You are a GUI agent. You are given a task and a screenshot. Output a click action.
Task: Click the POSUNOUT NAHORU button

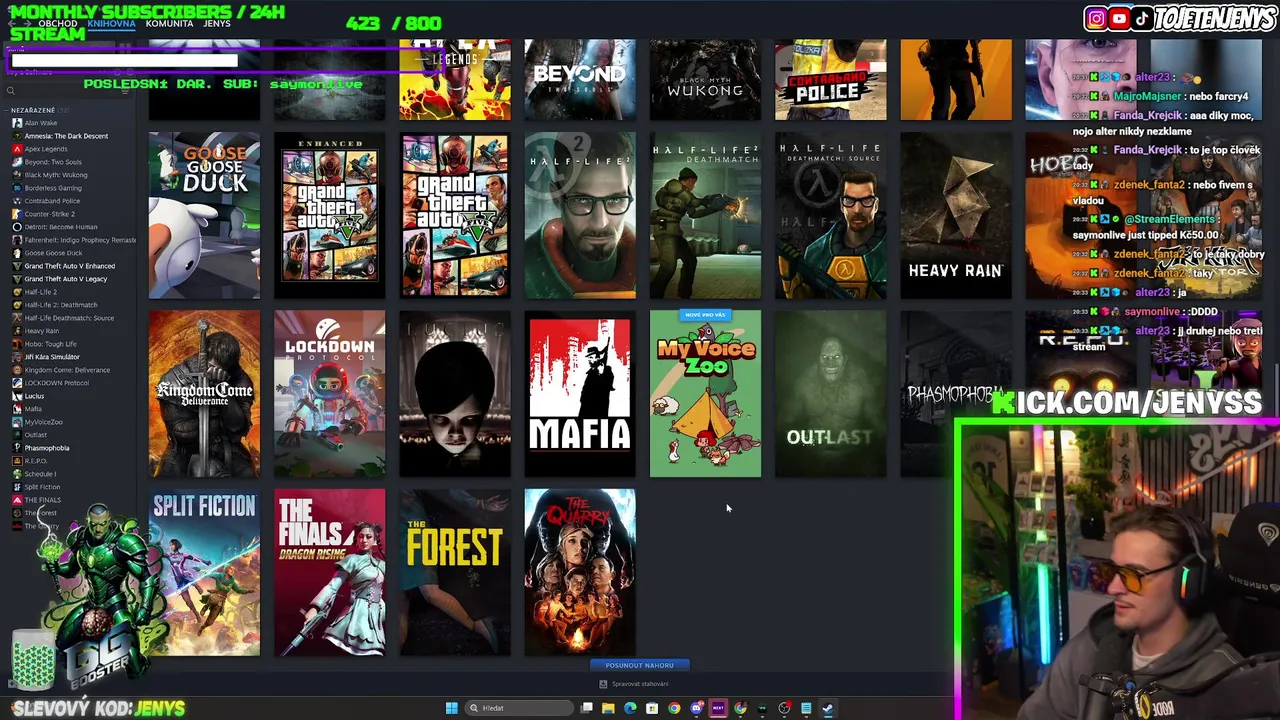(x=640, y=665)
